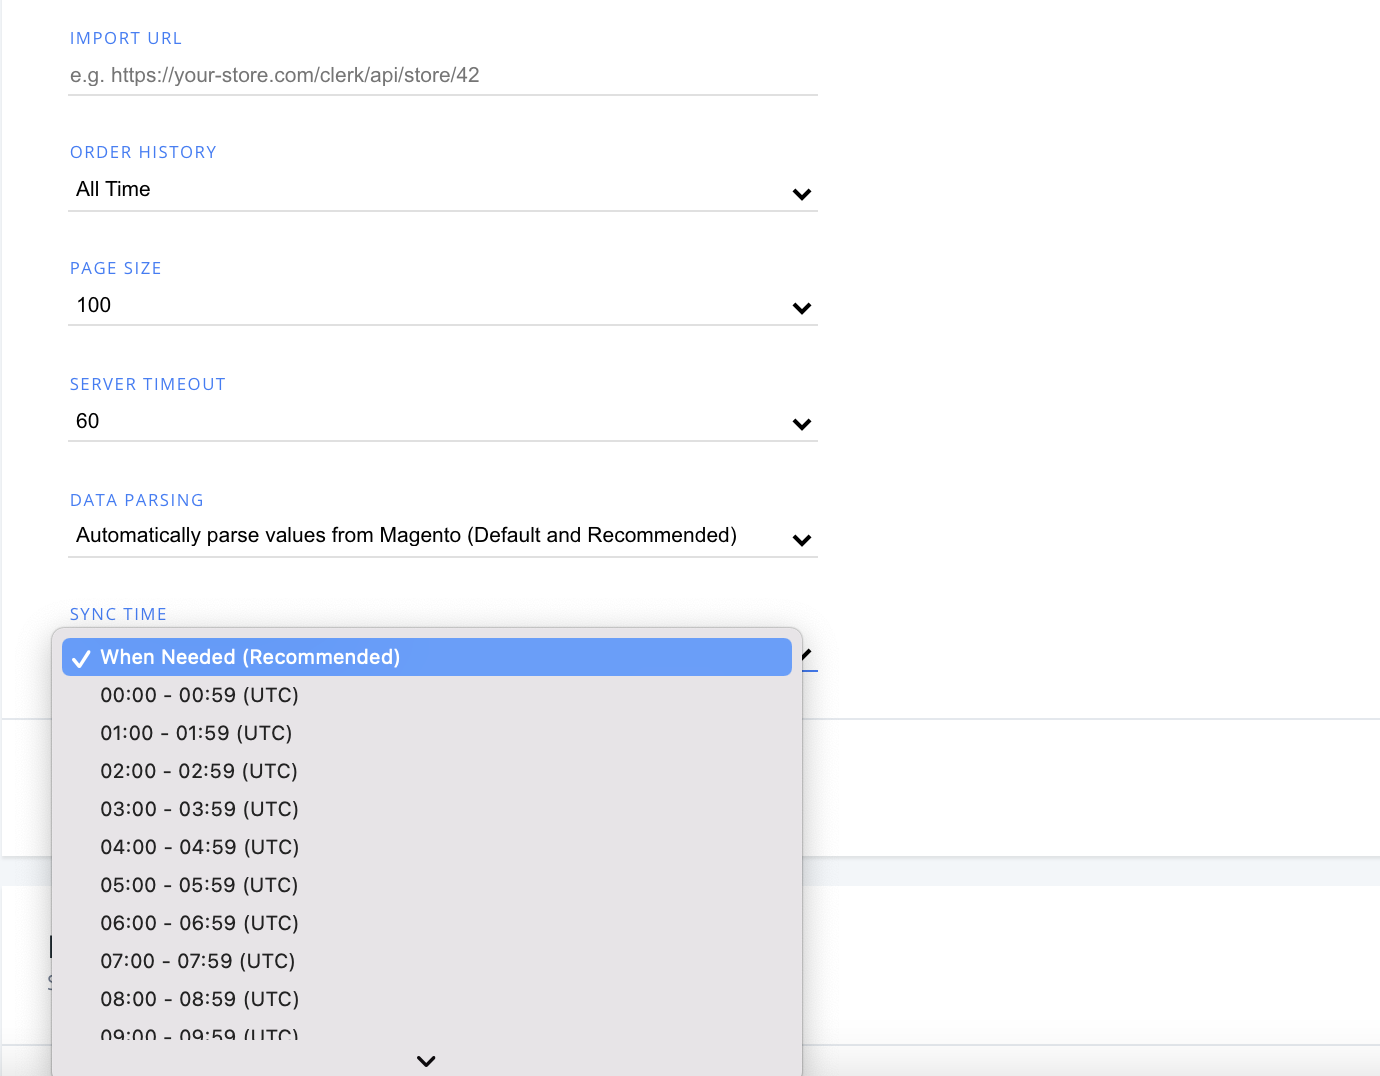Click the scroll-down arrow in sync list
Screen dimensions: 1380x1076
[426, 1061]
